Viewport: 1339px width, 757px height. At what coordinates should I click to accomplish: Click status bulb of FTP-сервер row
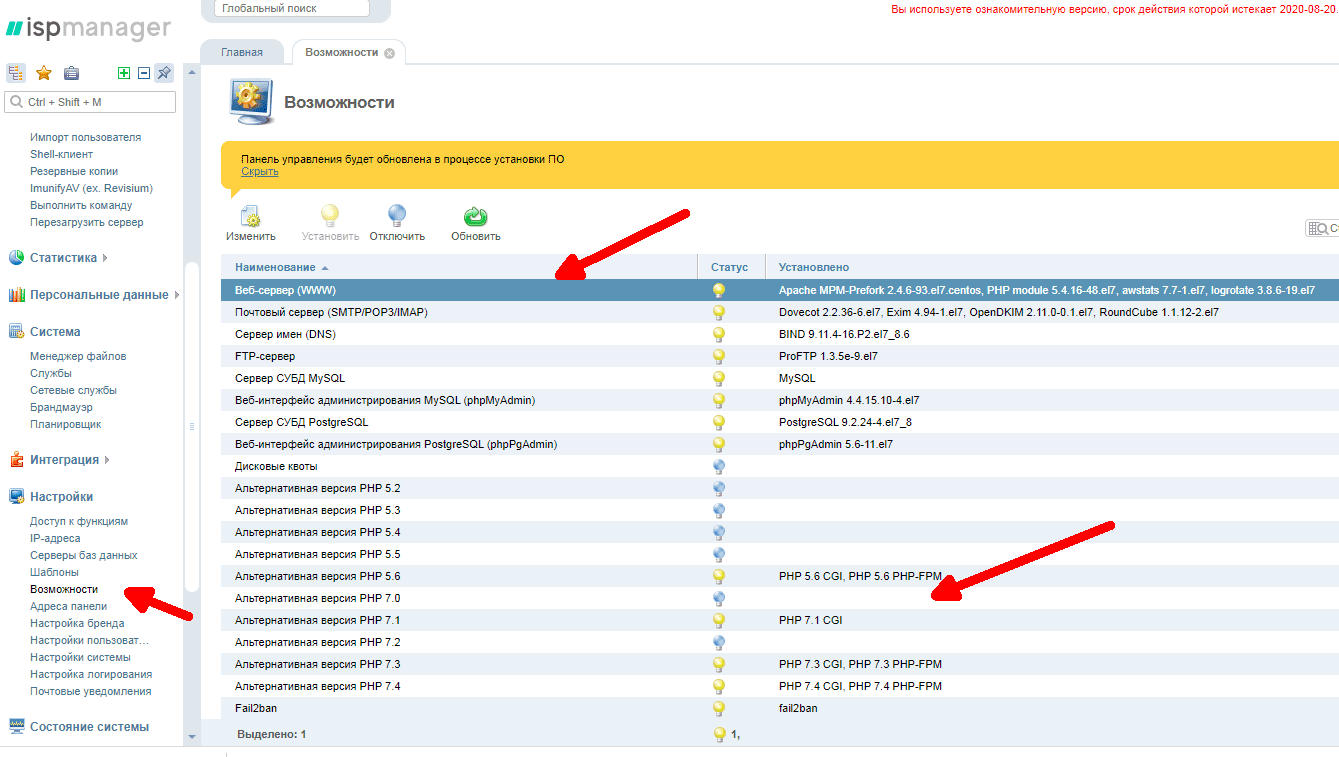pos(718,356)
